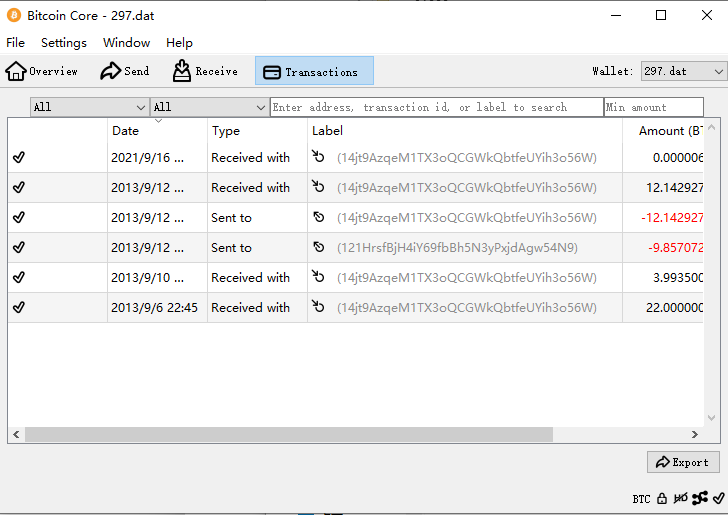Go to the Send coins page
The width and height of the screenshot is (728, 515).
tap(125, 71)
